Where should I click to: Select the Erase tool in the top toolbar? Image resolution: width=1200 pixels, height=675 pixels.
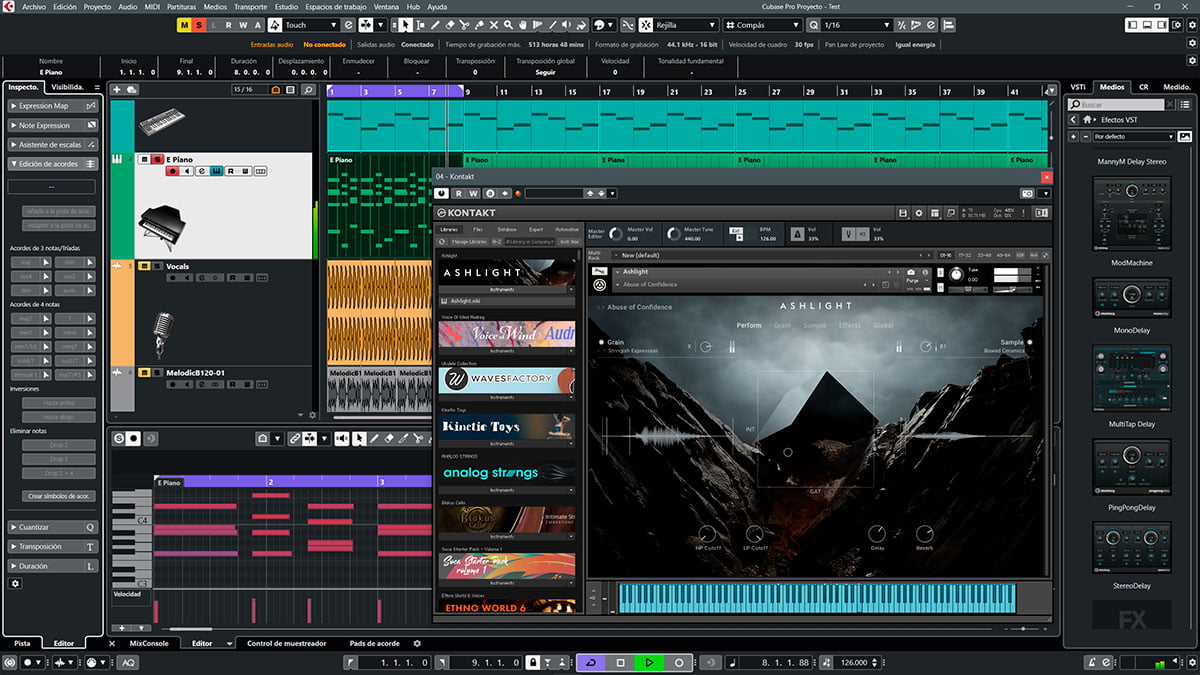pyautogui.click(x=450, y=25)
